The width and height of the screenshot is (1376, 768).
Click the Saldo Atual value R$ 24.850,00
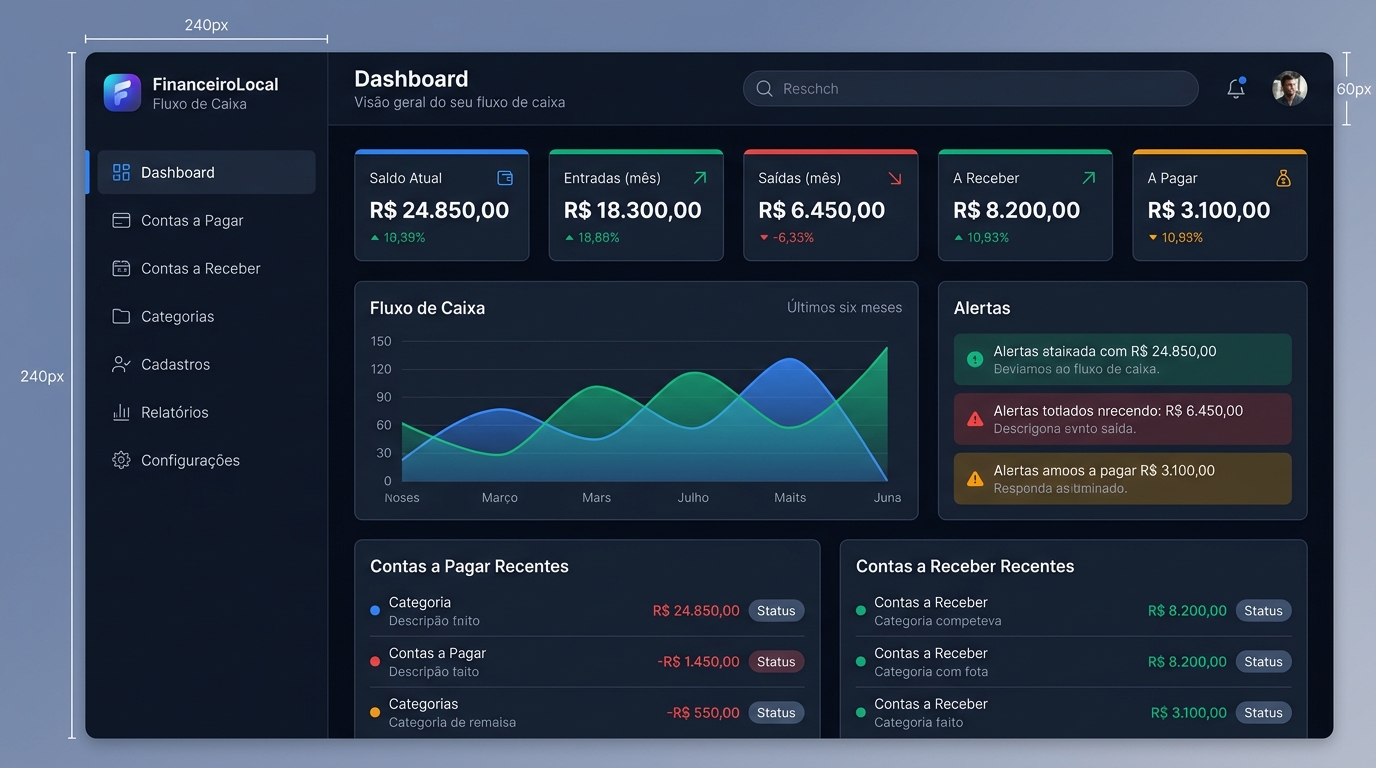439,210
